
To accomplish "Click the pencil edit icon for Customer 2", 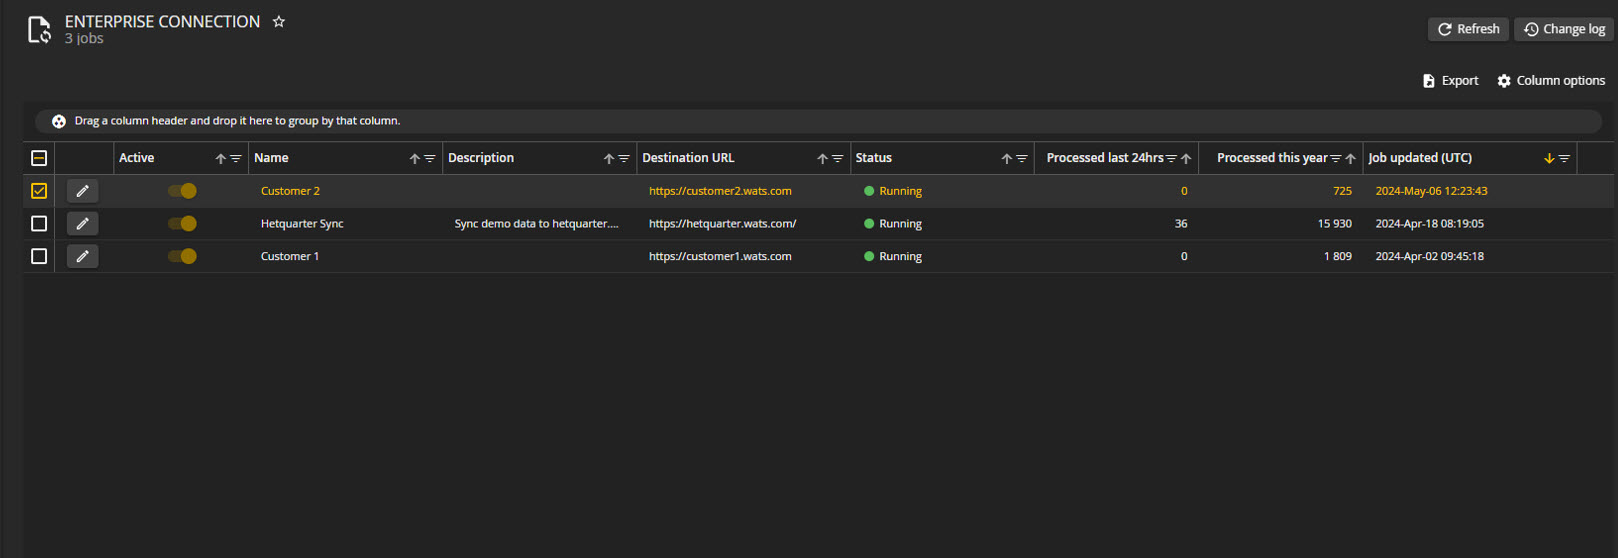I will click(82, 191).
